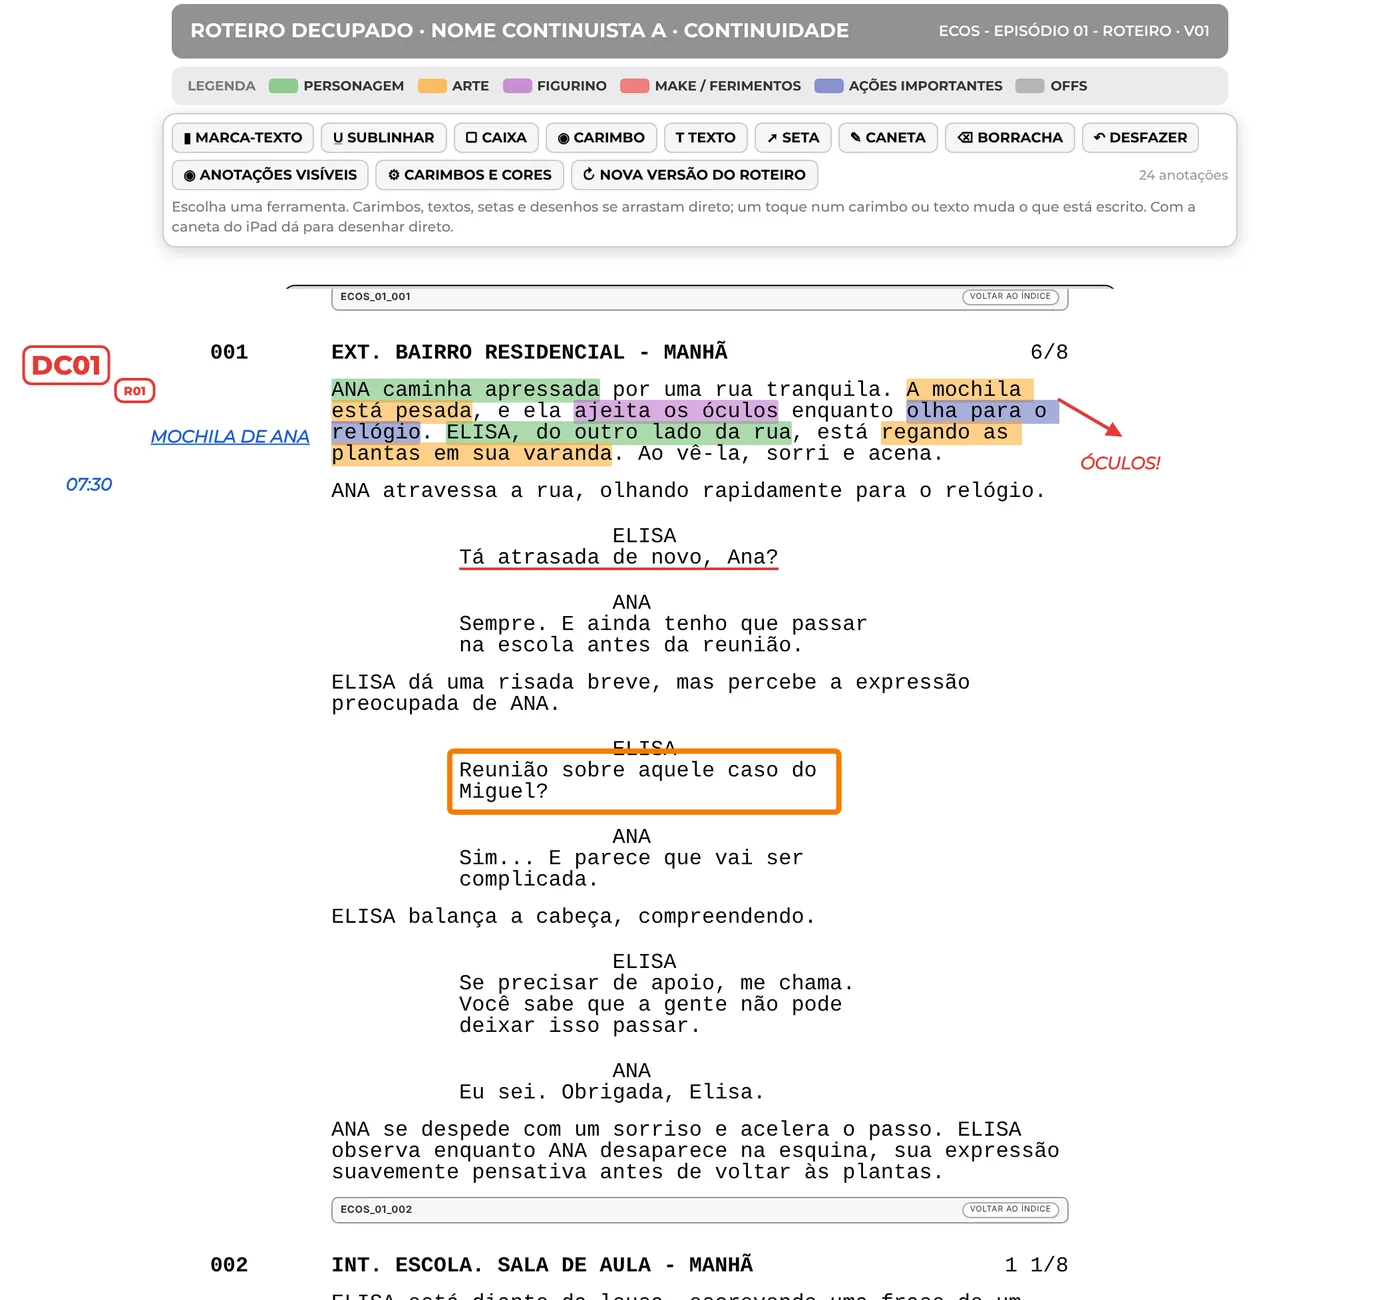Click the ECOS_01_002 scene label
Image resolution: width=1400 pixels, height=1300 pixels.
coord(376,1209)
